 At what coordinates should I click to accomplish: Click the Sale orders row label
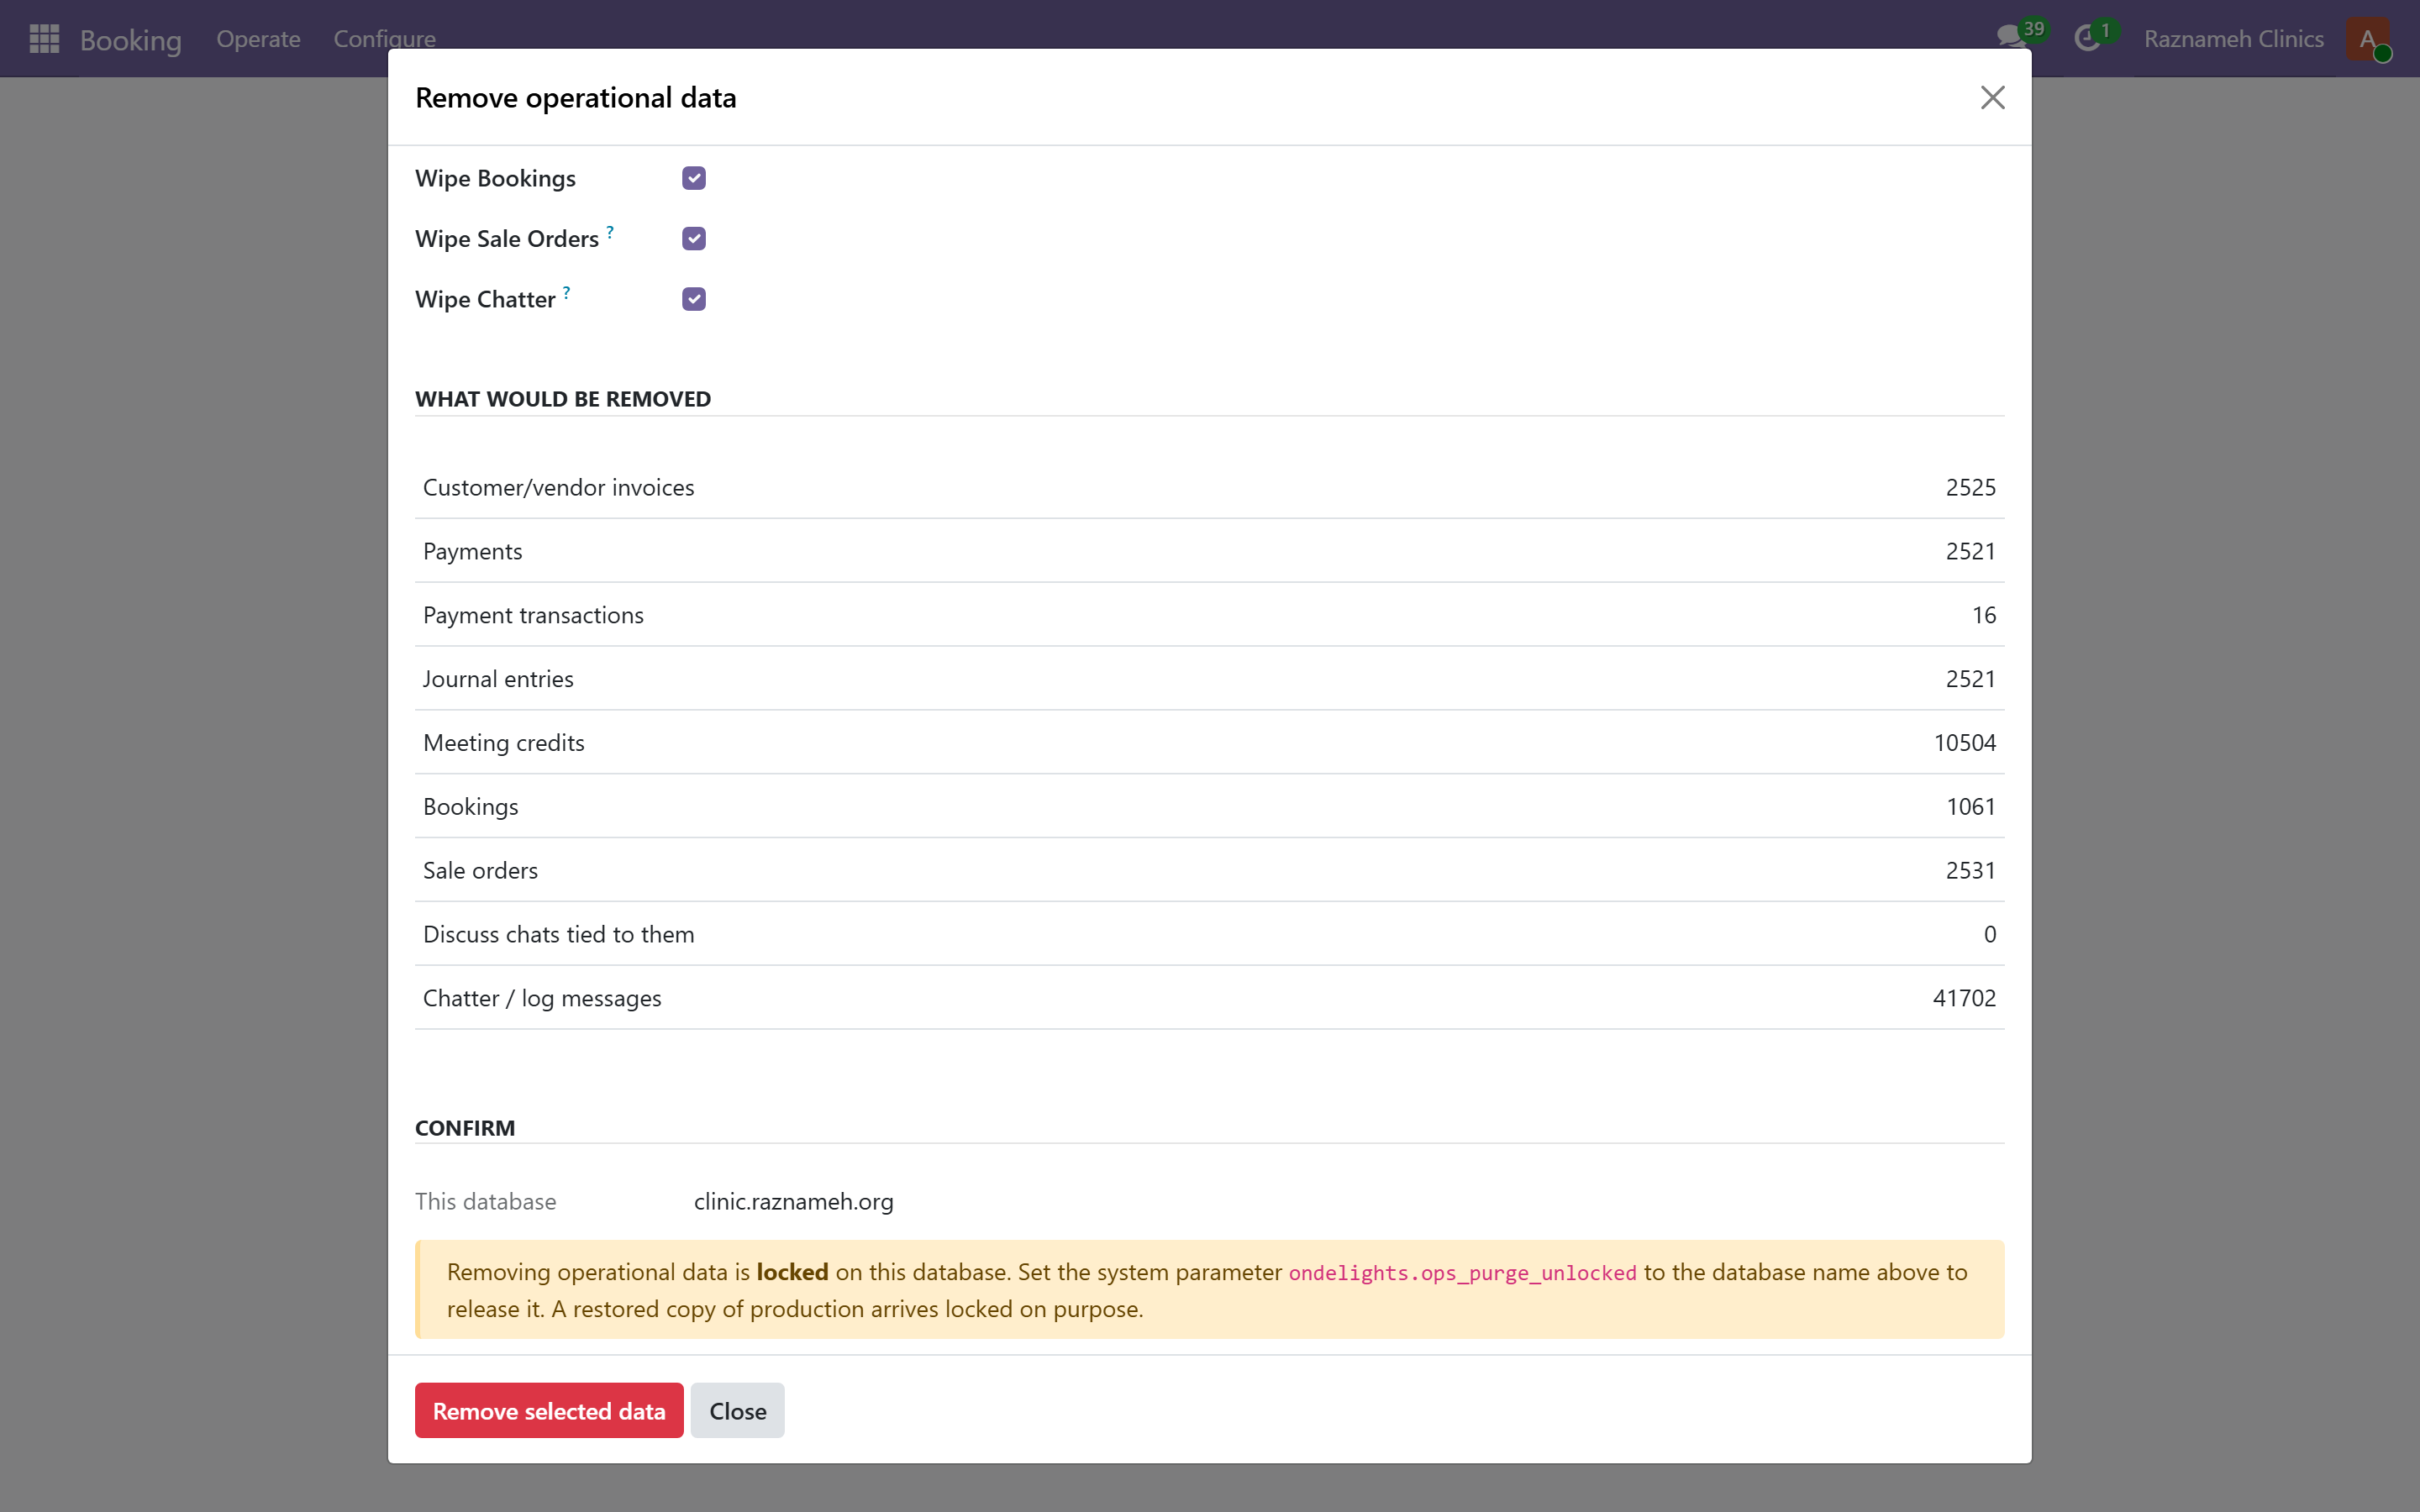click(x=480, y=871)
